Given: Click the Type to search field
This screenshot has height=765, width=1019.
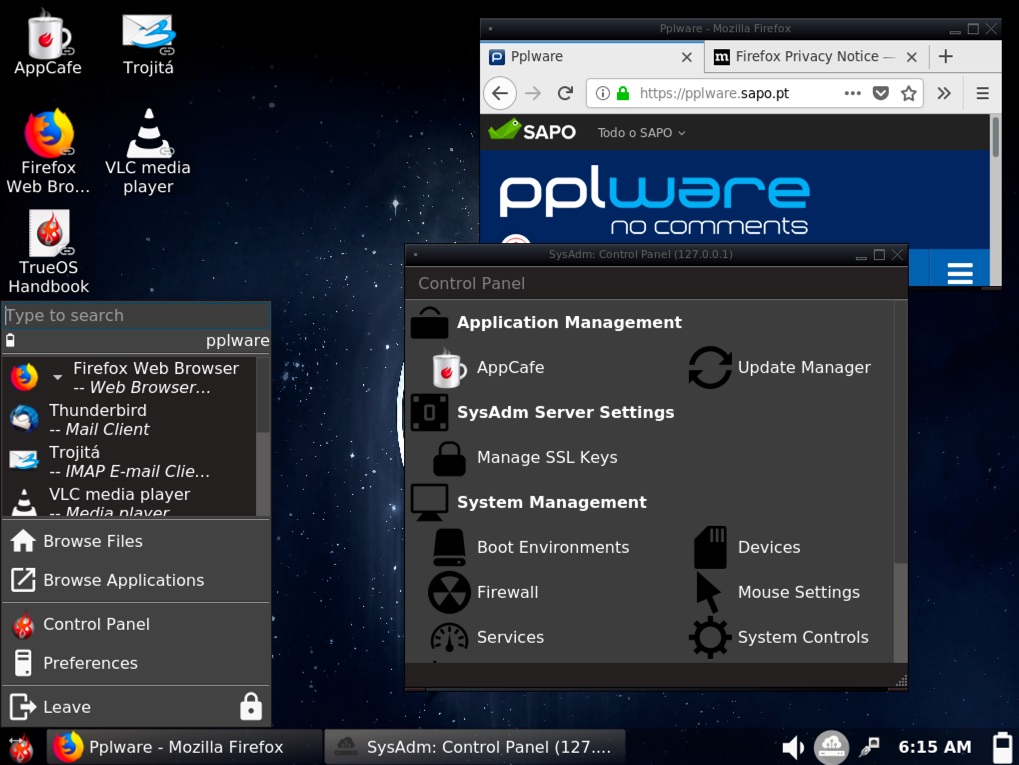Looking at the screenshot, I should click(x=136, y=316).
